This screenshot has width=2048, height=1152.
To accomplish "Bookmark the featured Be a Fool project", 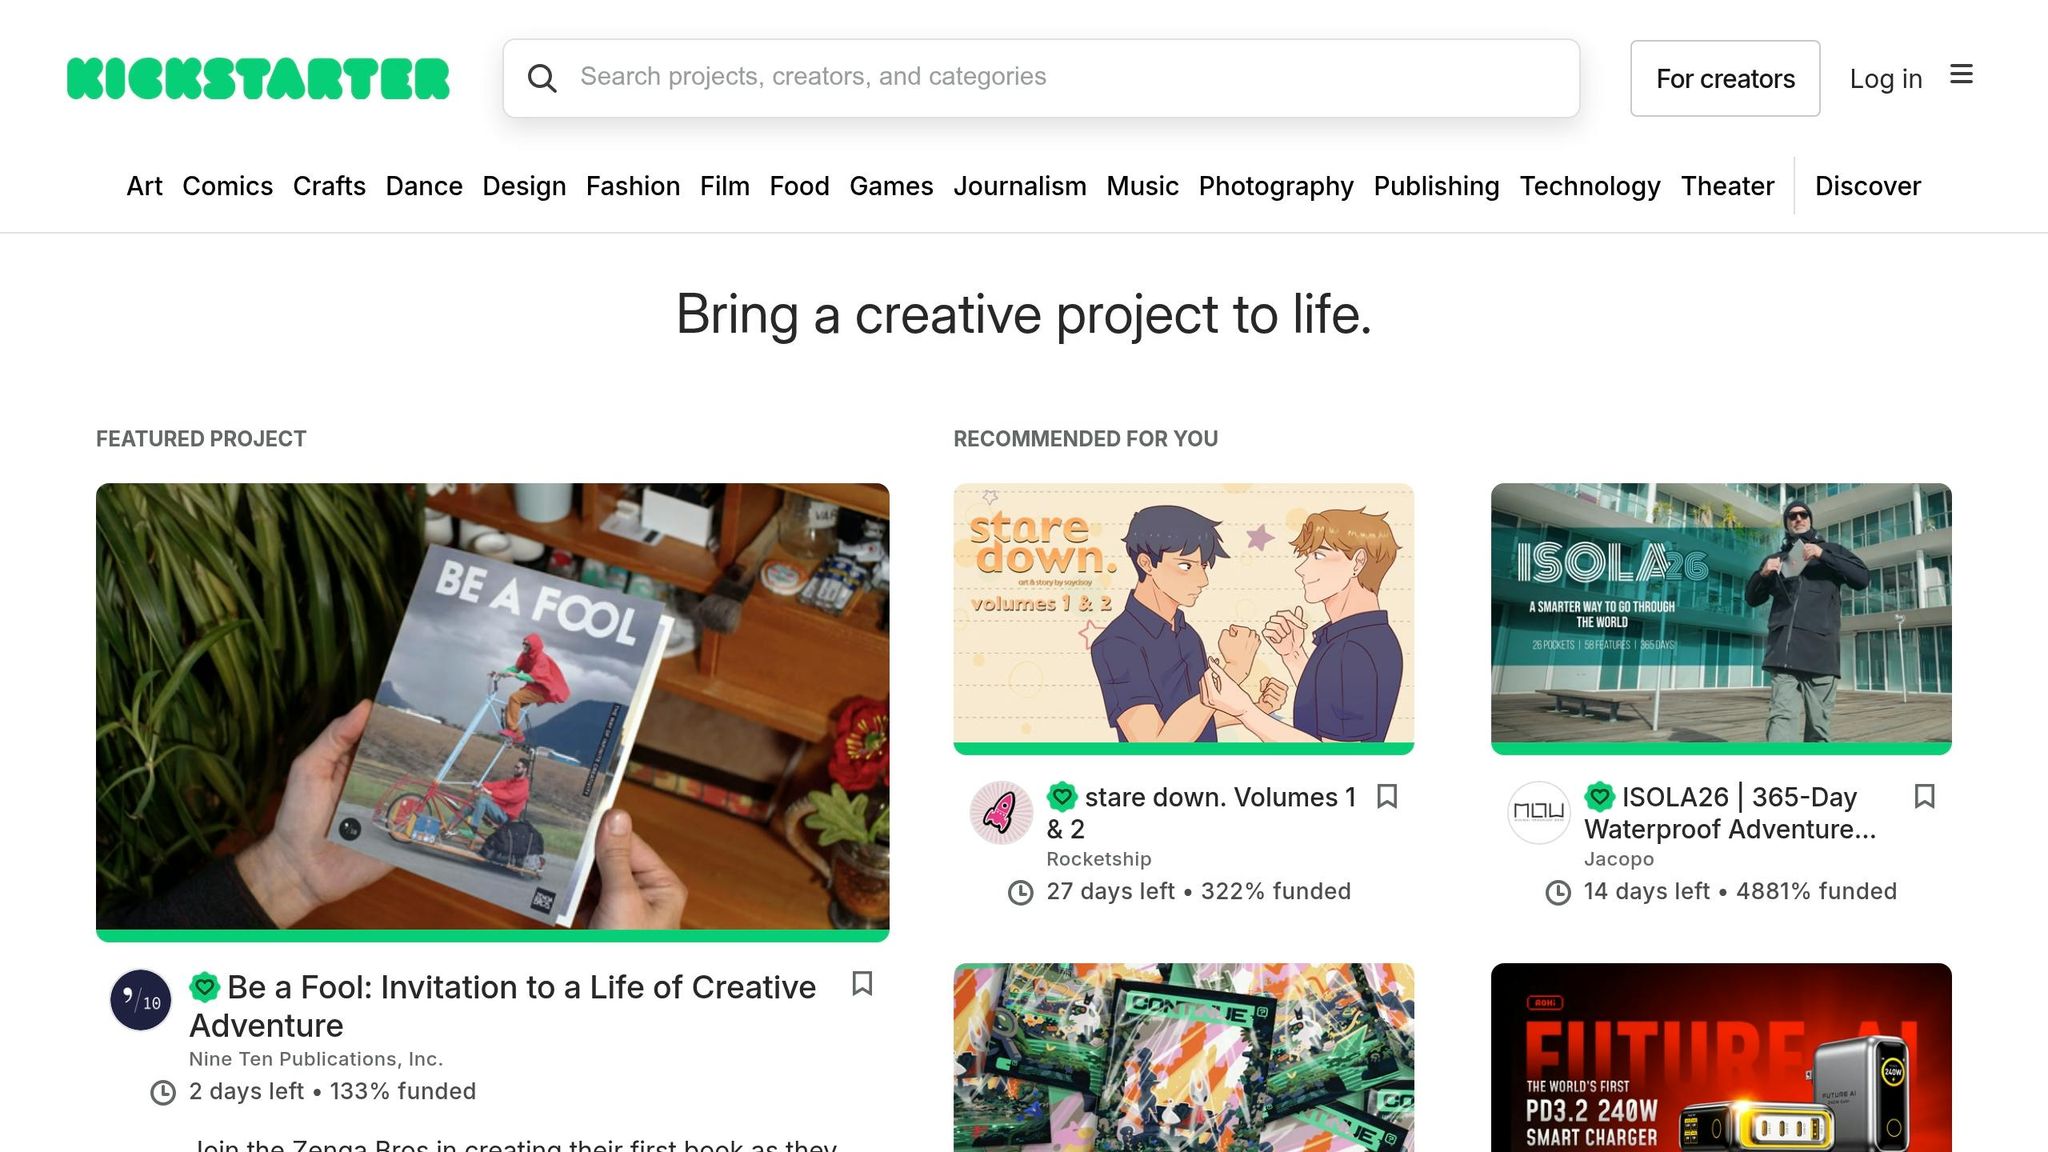I will click(862, 986).
